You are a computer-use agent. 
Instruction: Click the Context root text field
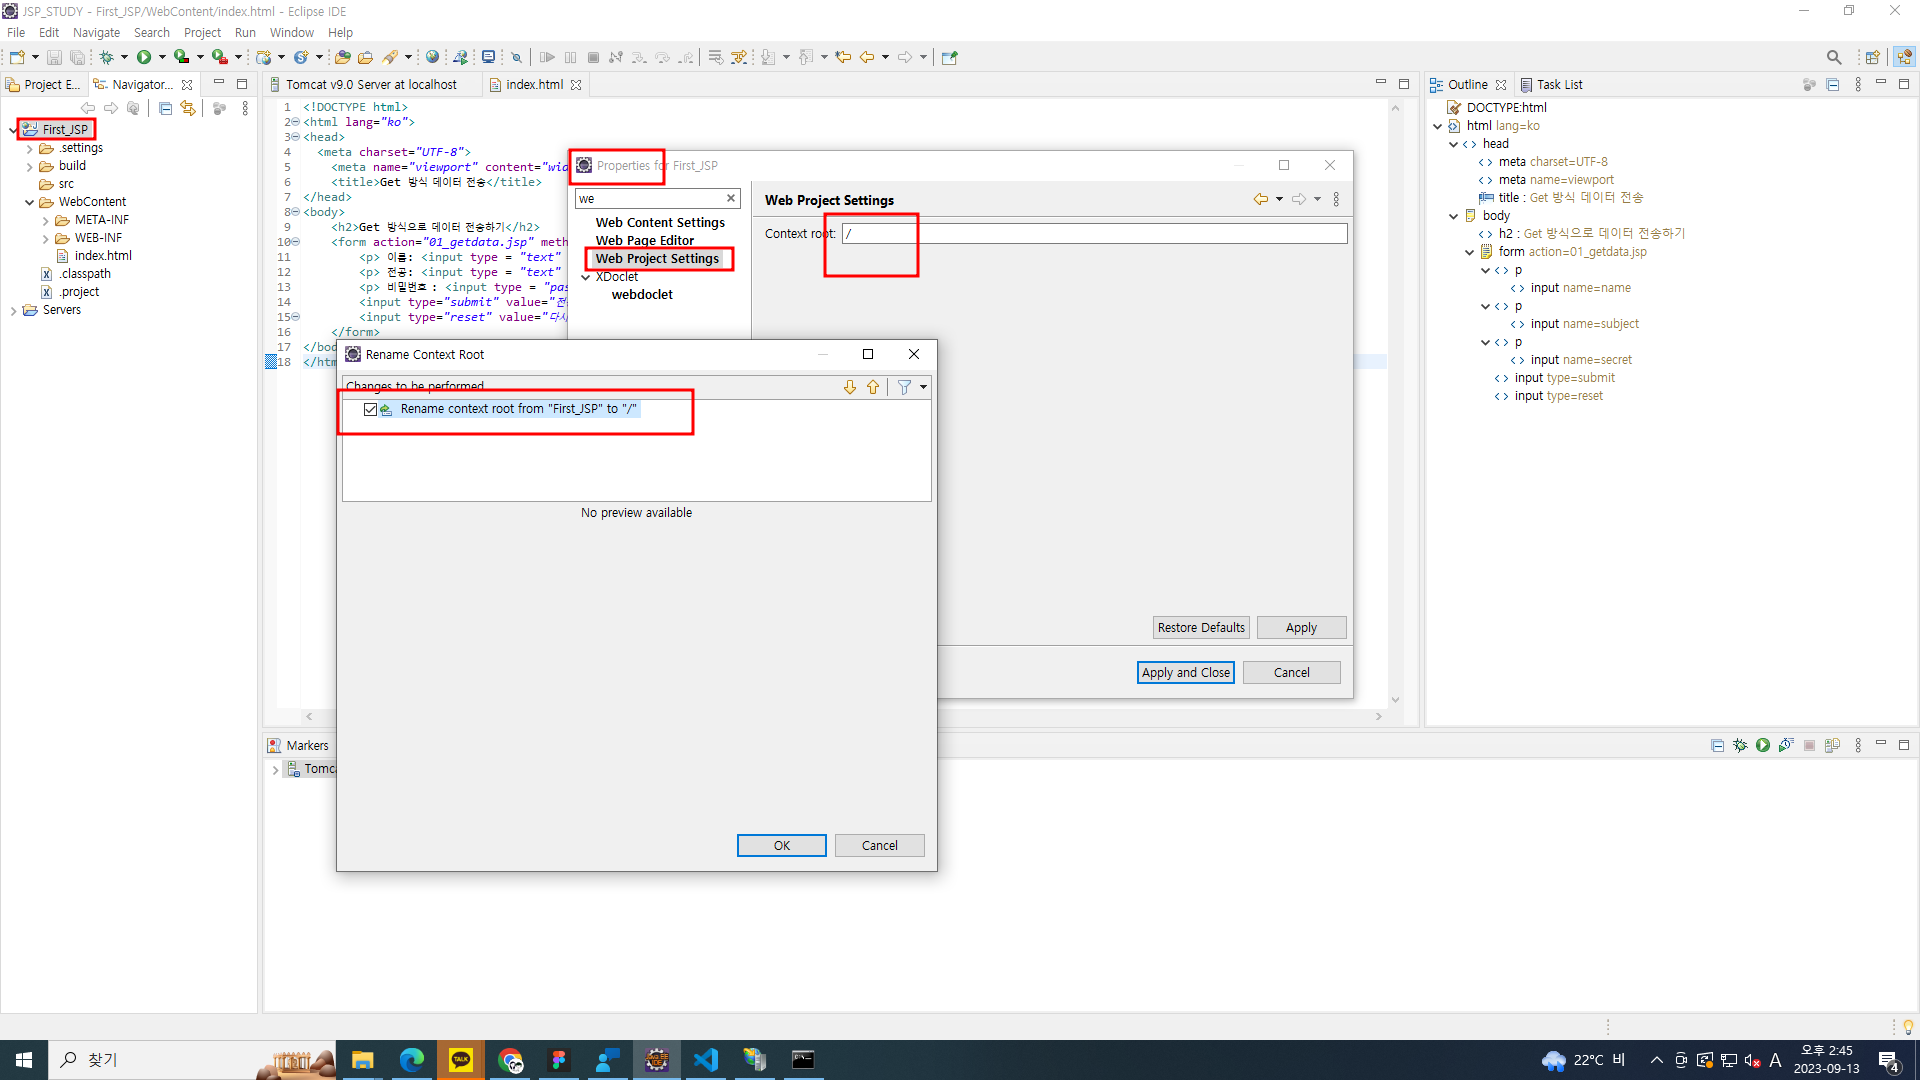1094,234
